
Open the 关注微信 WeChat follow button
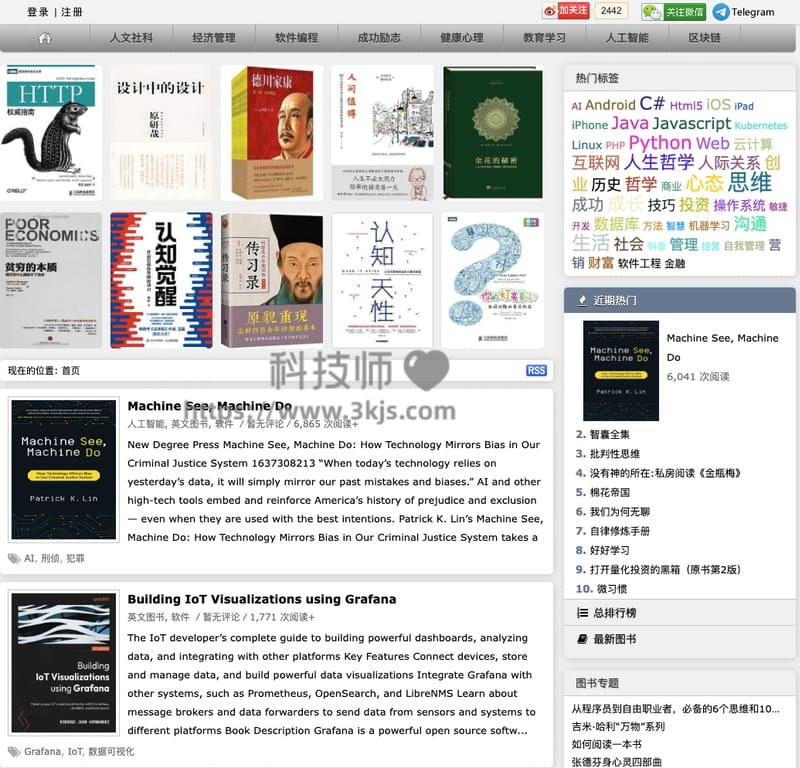[673, 12]
